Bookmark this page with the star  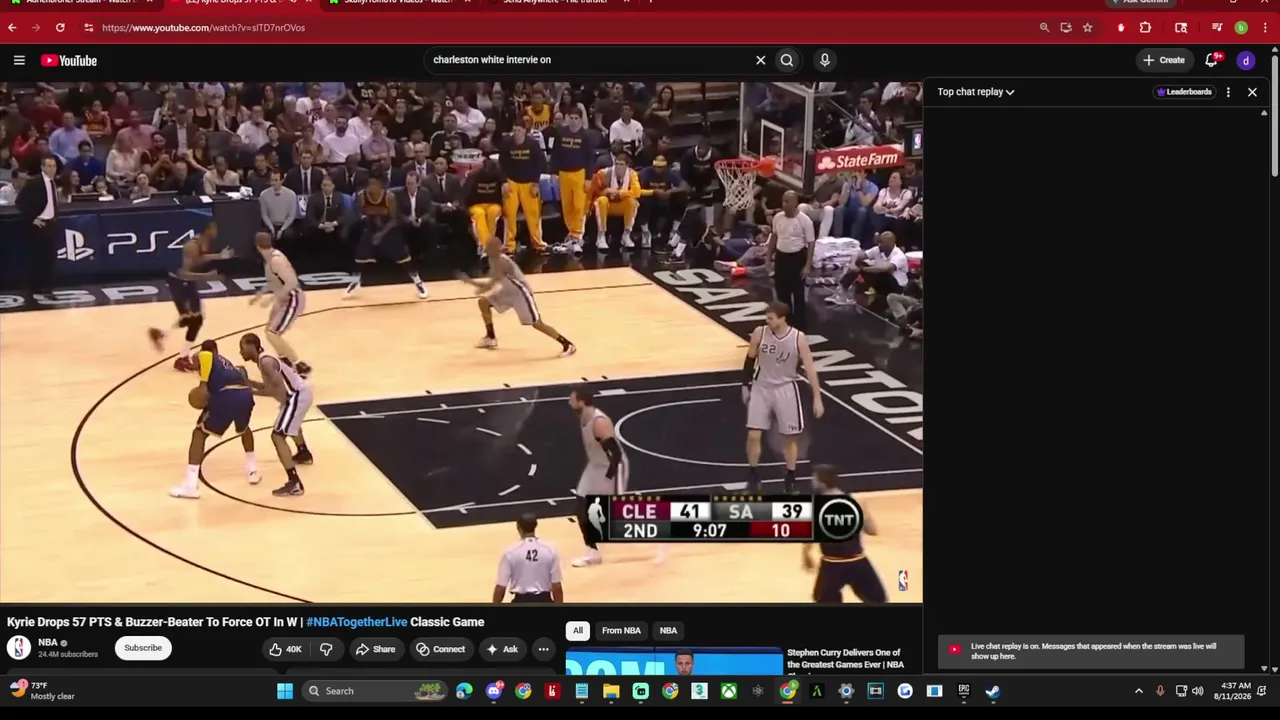coord(1087,28)
